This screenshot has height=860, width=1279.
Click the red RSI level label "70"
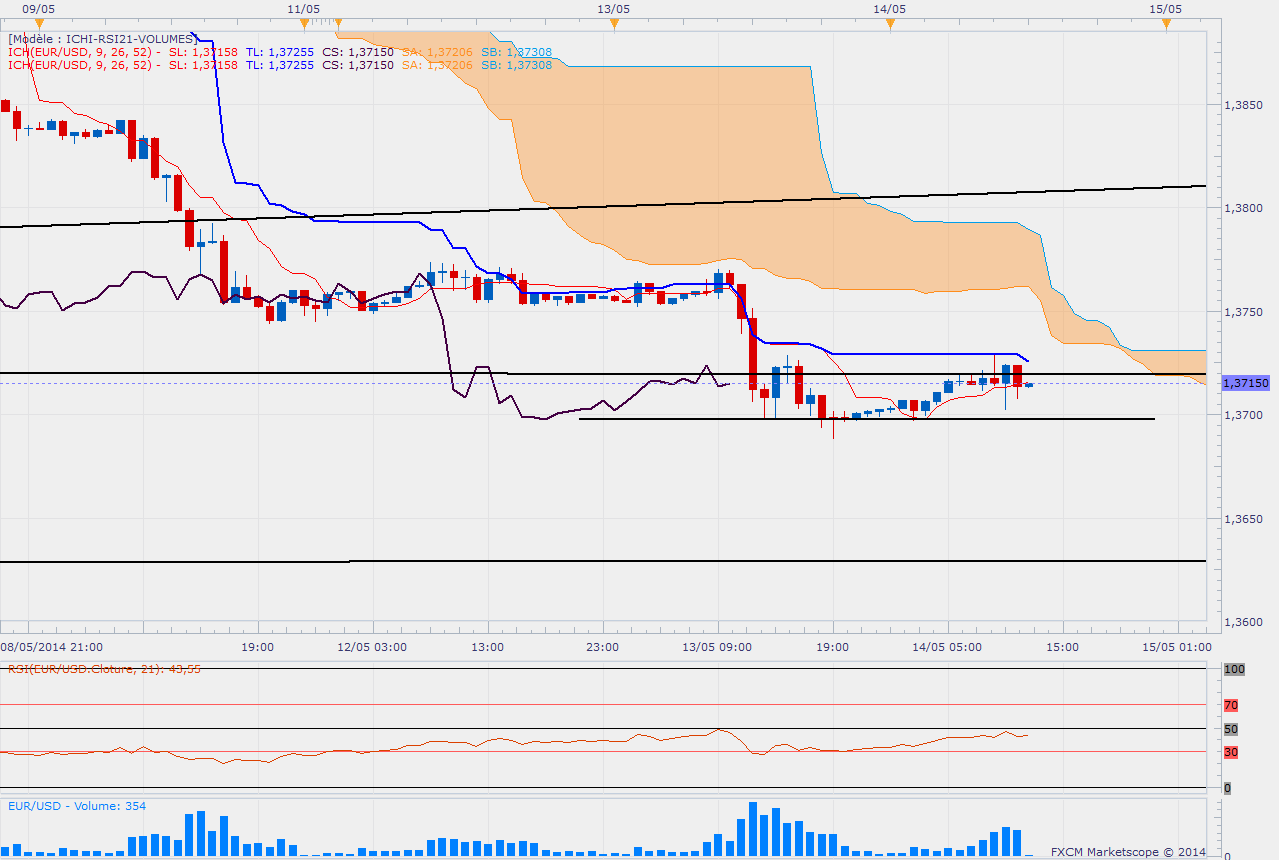1231,705
